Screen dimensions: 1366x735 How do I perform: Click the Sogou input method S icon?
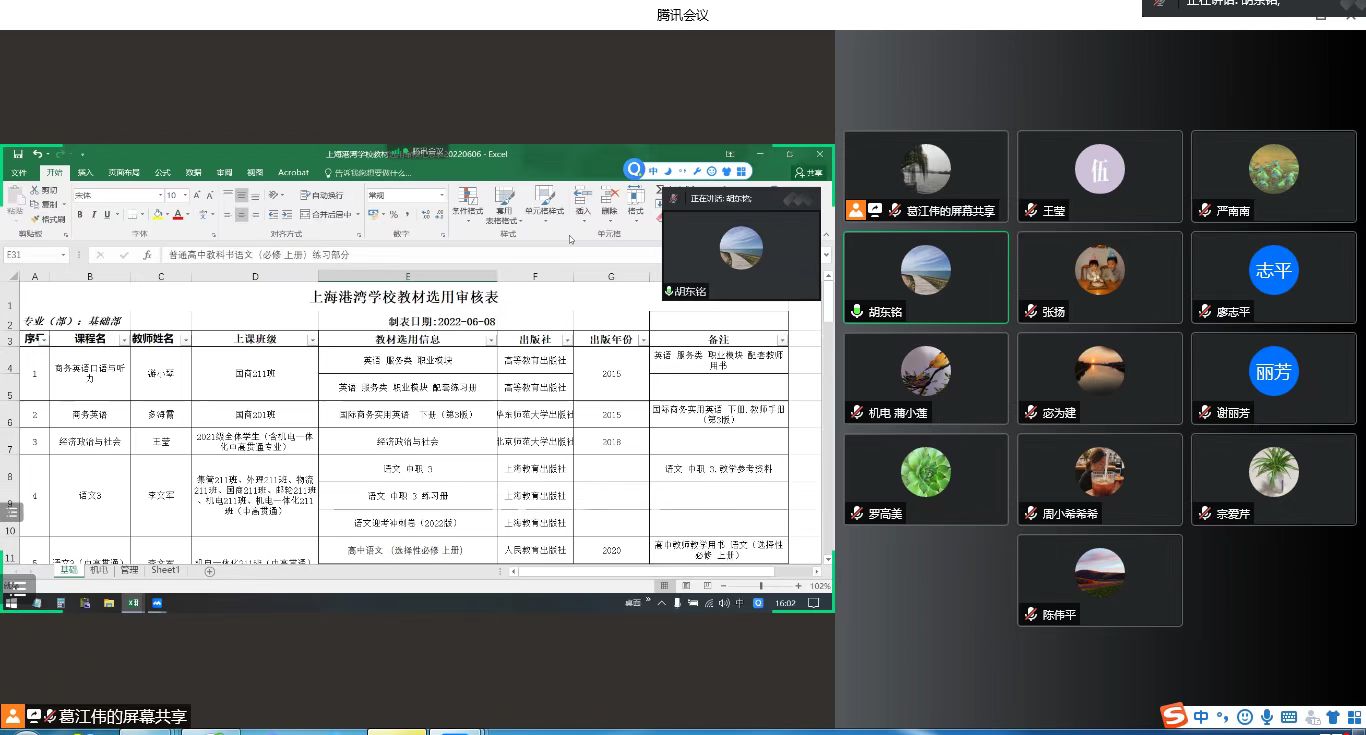1173,715
